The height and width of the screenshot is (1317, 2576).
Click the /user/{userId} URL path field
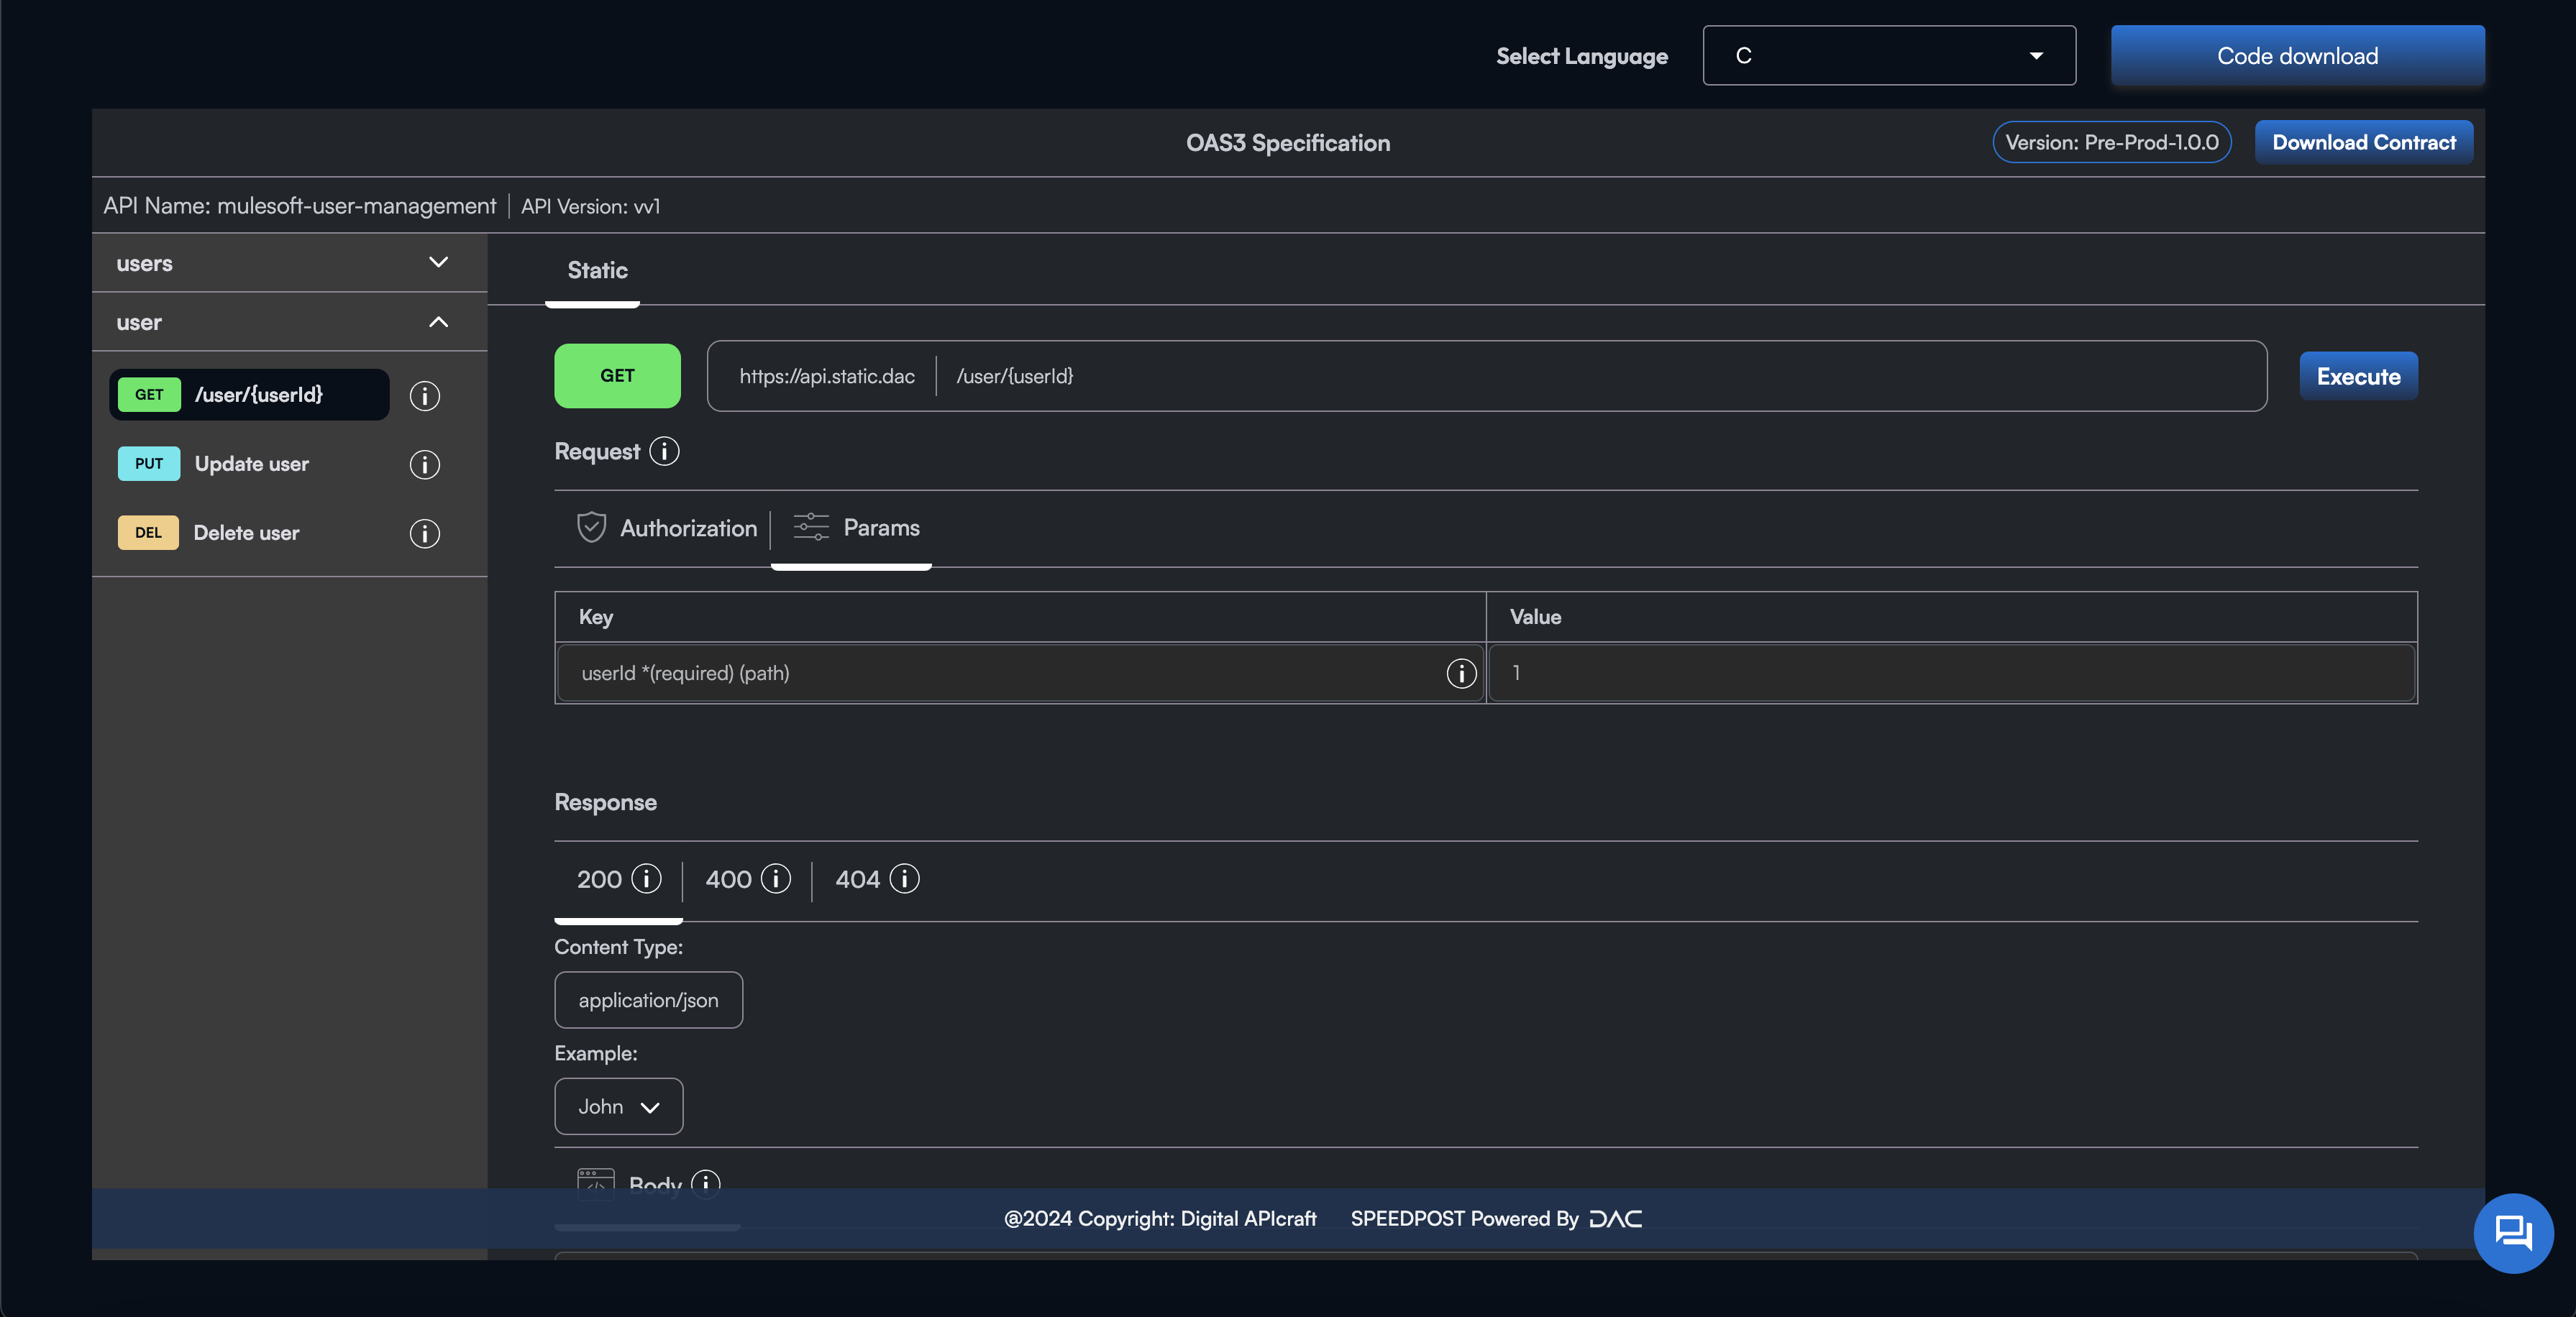1014,376
